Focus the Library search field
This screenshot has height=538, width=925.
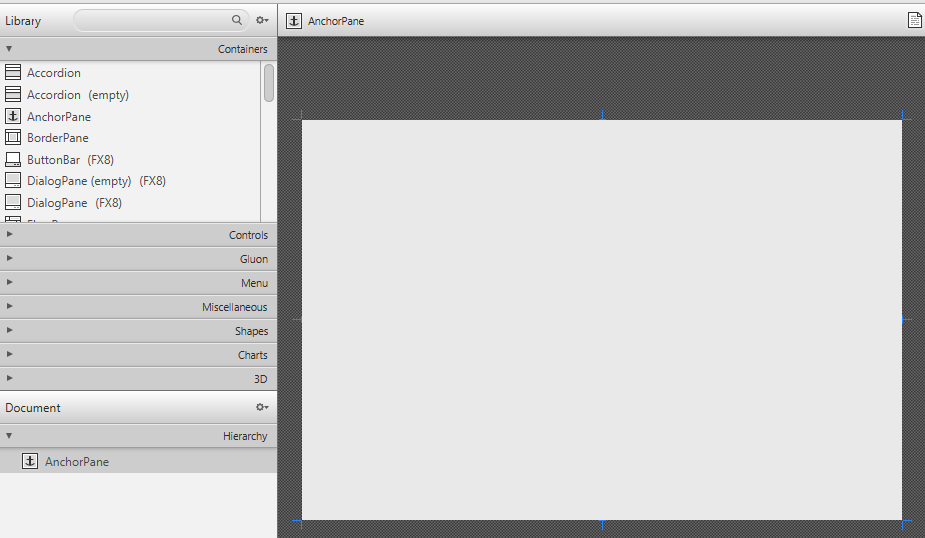pyautogui.click(x=160, y=20)
